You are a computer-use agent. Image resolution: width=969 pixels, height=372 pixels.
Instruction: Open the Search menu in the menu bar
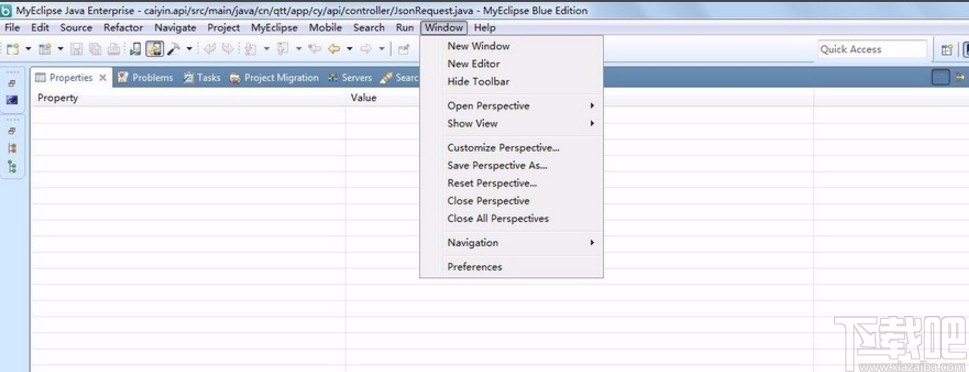pyautogui.click(x=369, y=27)
